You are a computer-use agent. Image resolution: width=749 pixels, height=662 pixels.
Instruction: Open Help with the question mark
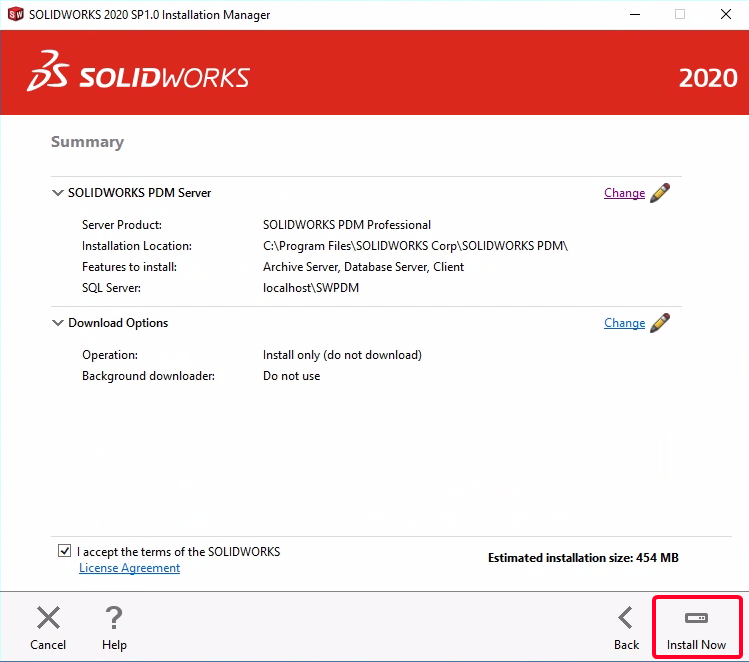click(x=114, y=629)
